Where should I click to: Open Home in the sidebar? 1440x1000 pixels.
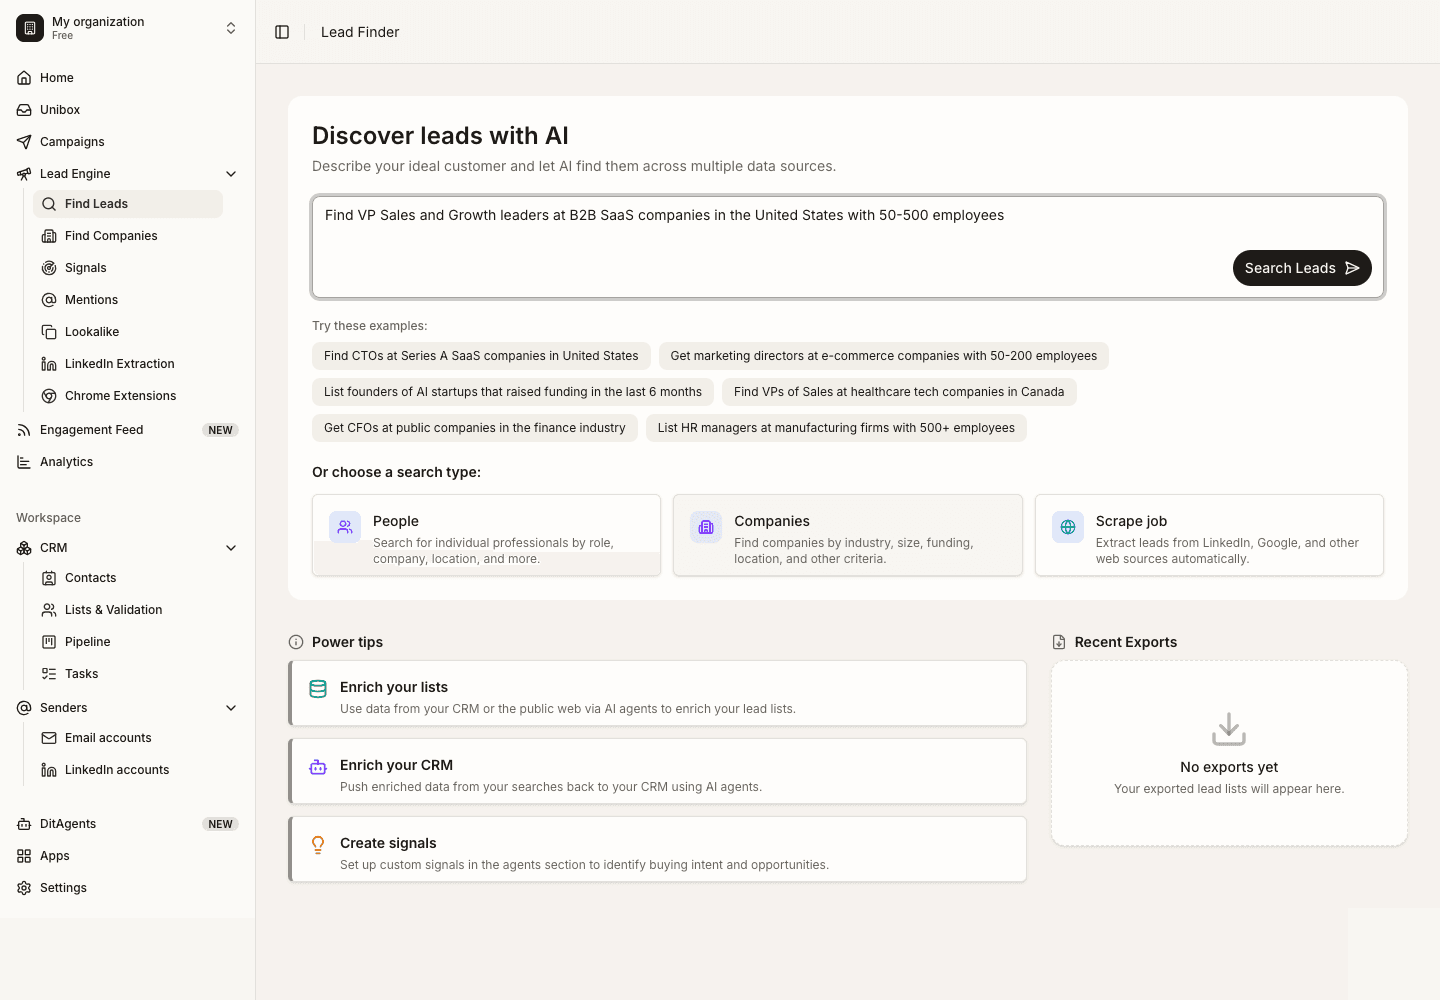tap(127, 78)
